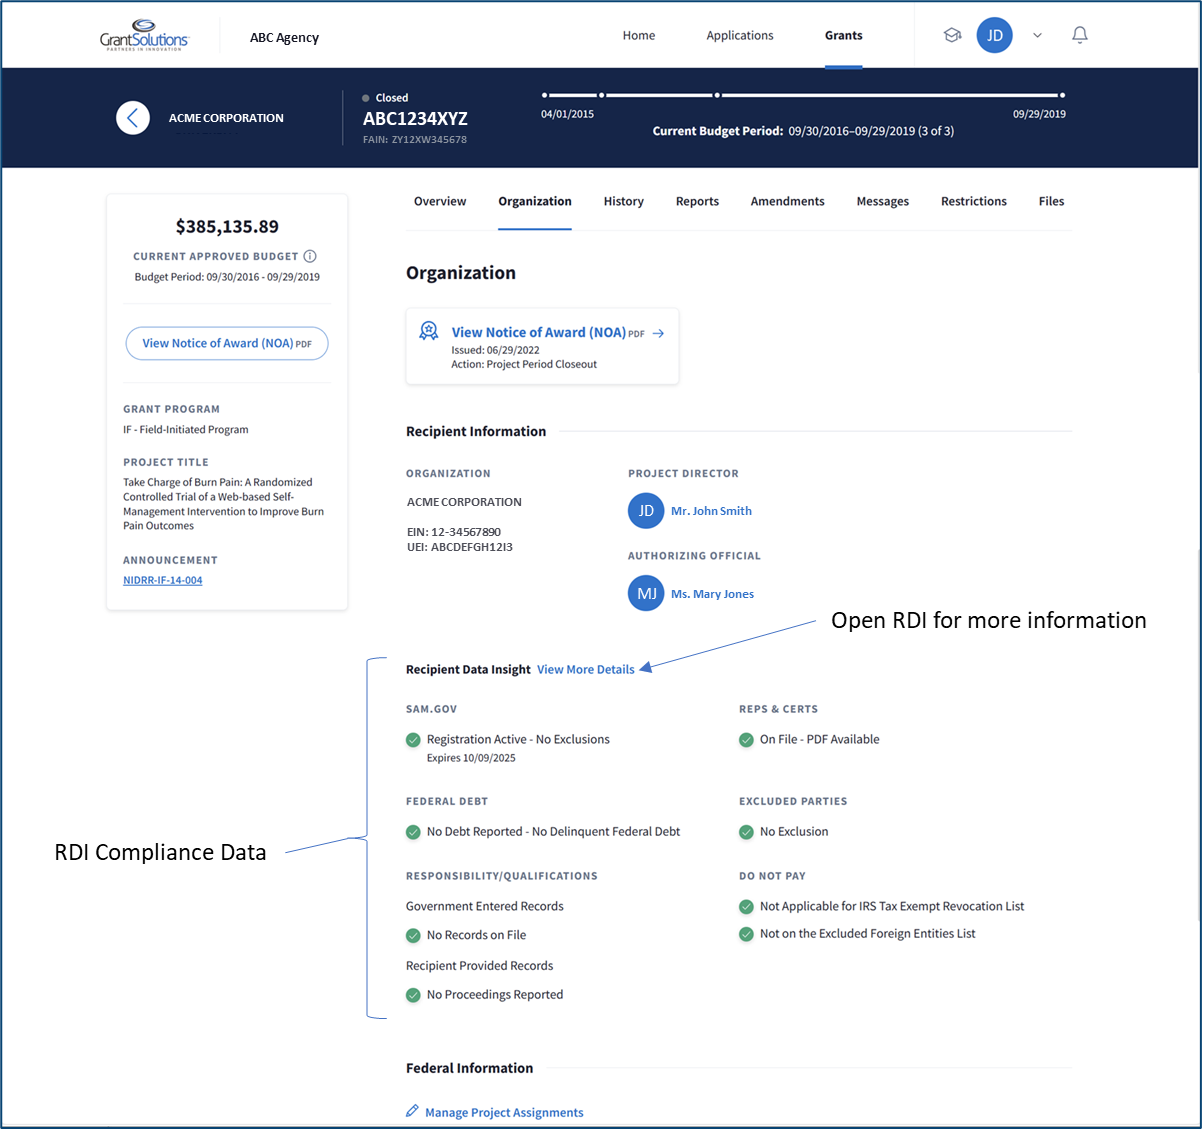
Task: Click the pencil icon for Manage Project Assignments
Action: point(412,1111)
